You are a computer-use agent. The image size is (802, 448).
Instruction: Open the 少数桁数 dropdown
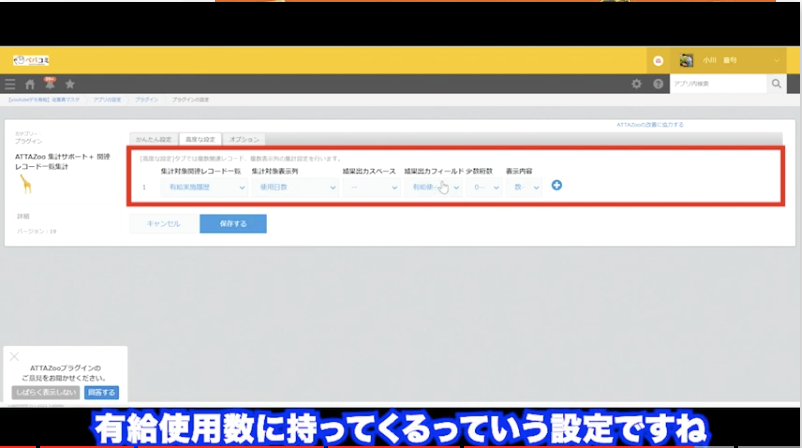pos(485,186)
